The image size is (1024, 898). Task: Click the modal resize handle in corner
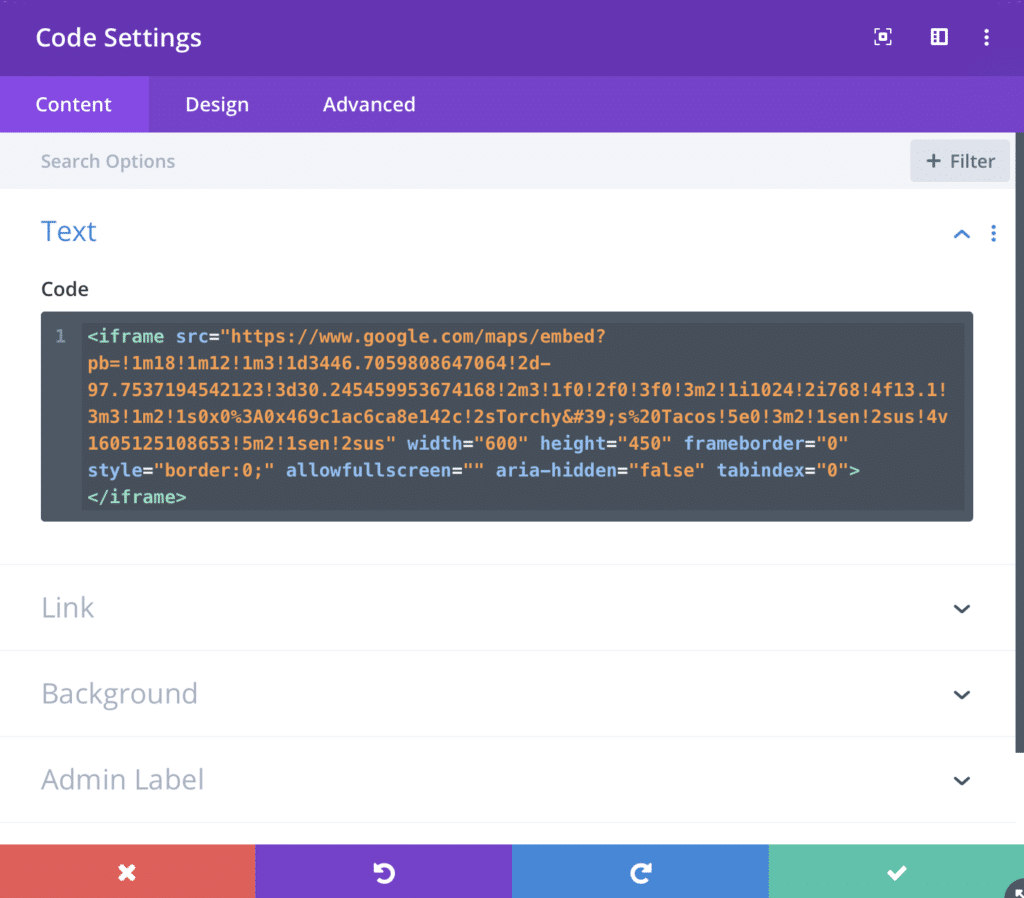pyautogui.click(x=1017, y=891)
